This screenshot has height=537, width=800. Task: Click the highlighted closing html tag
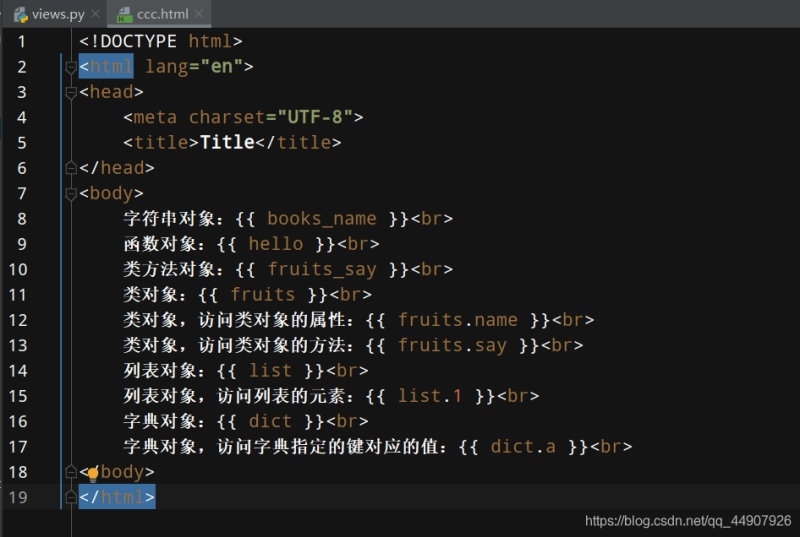coord(117,497)
